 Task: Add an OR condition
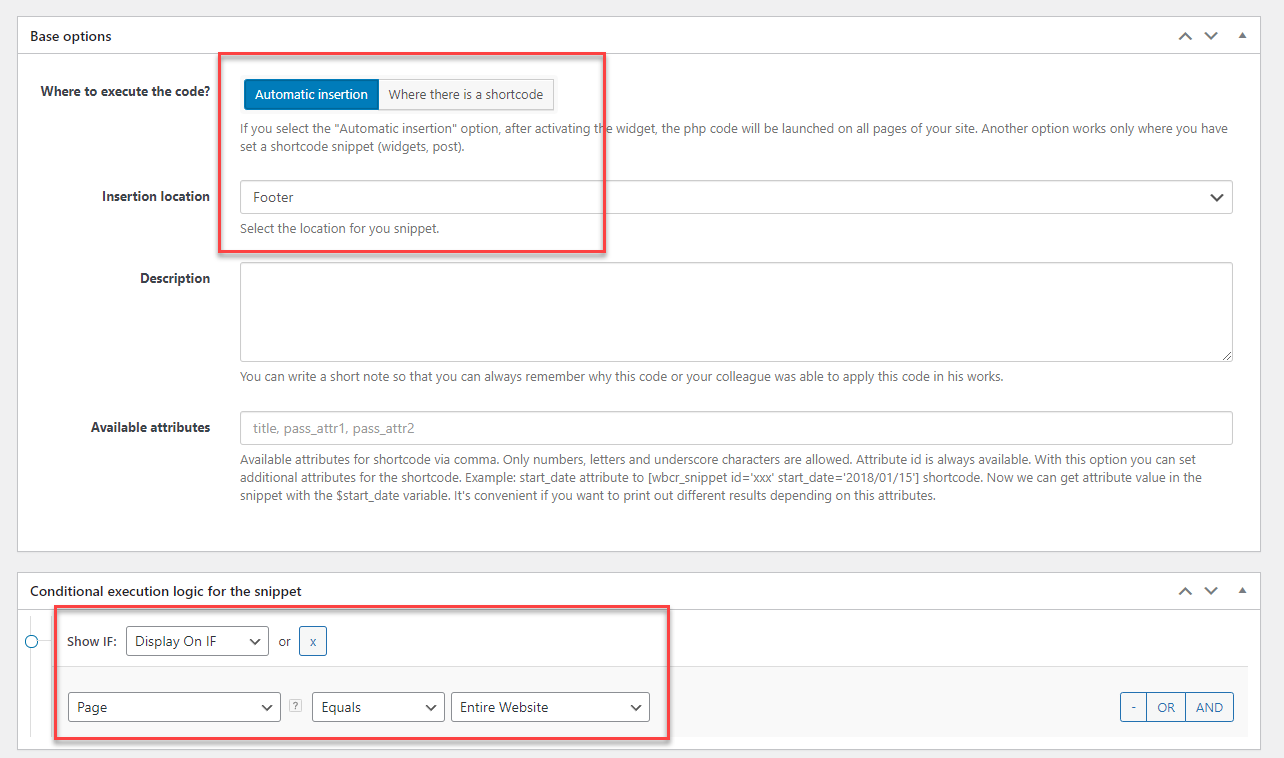point(1166,707)
